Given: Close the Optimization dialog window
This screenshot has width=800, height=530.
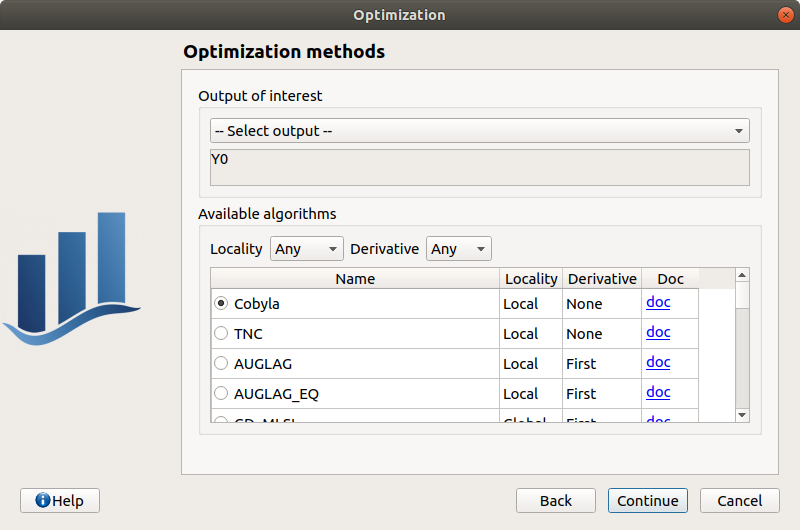Looking at the screenshot, I should (785, 15).
